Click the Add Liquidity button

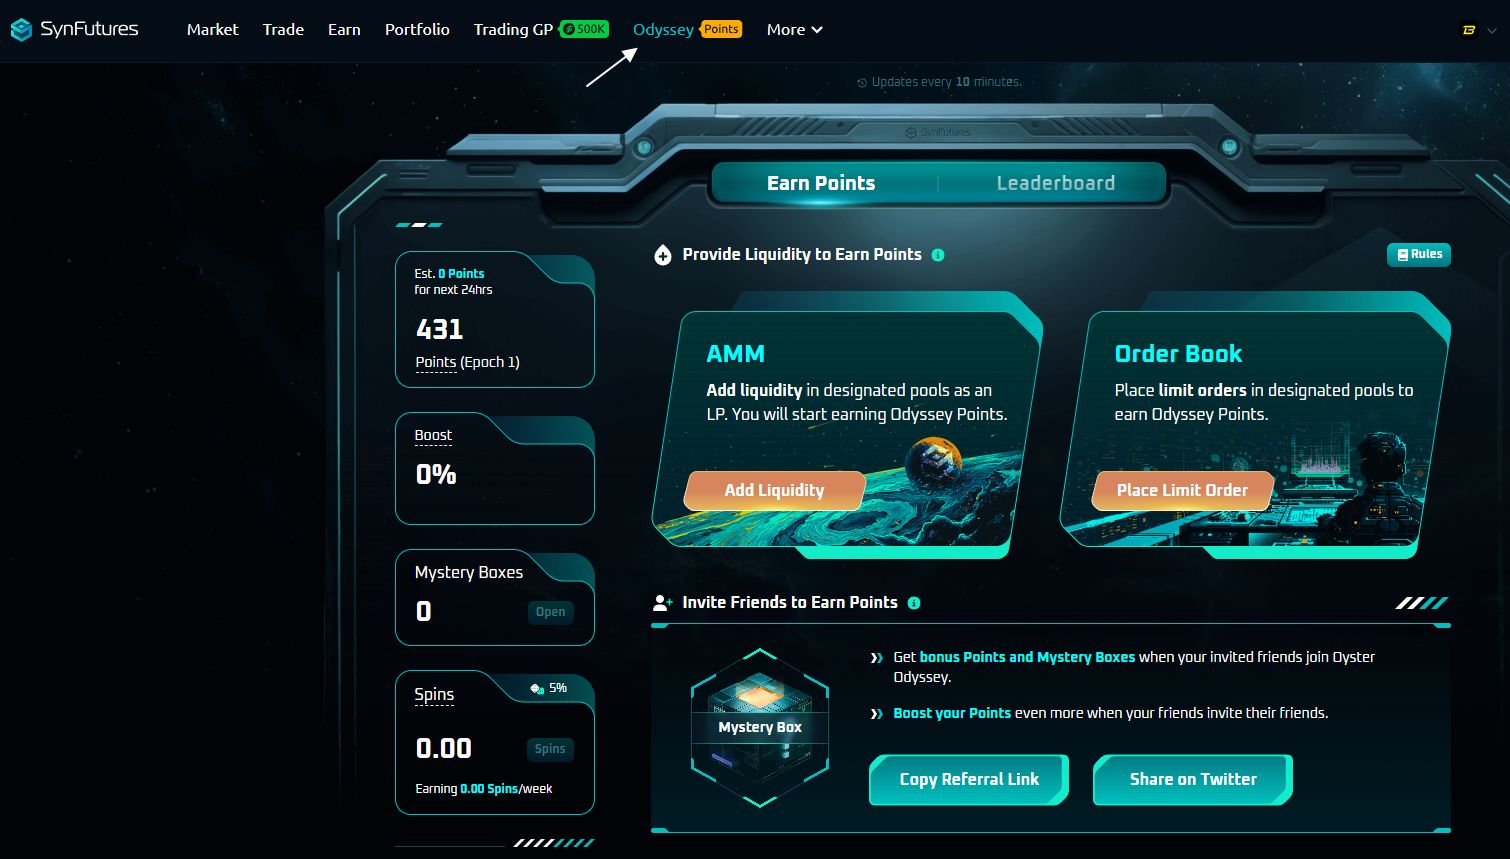(x=774, y=490)
